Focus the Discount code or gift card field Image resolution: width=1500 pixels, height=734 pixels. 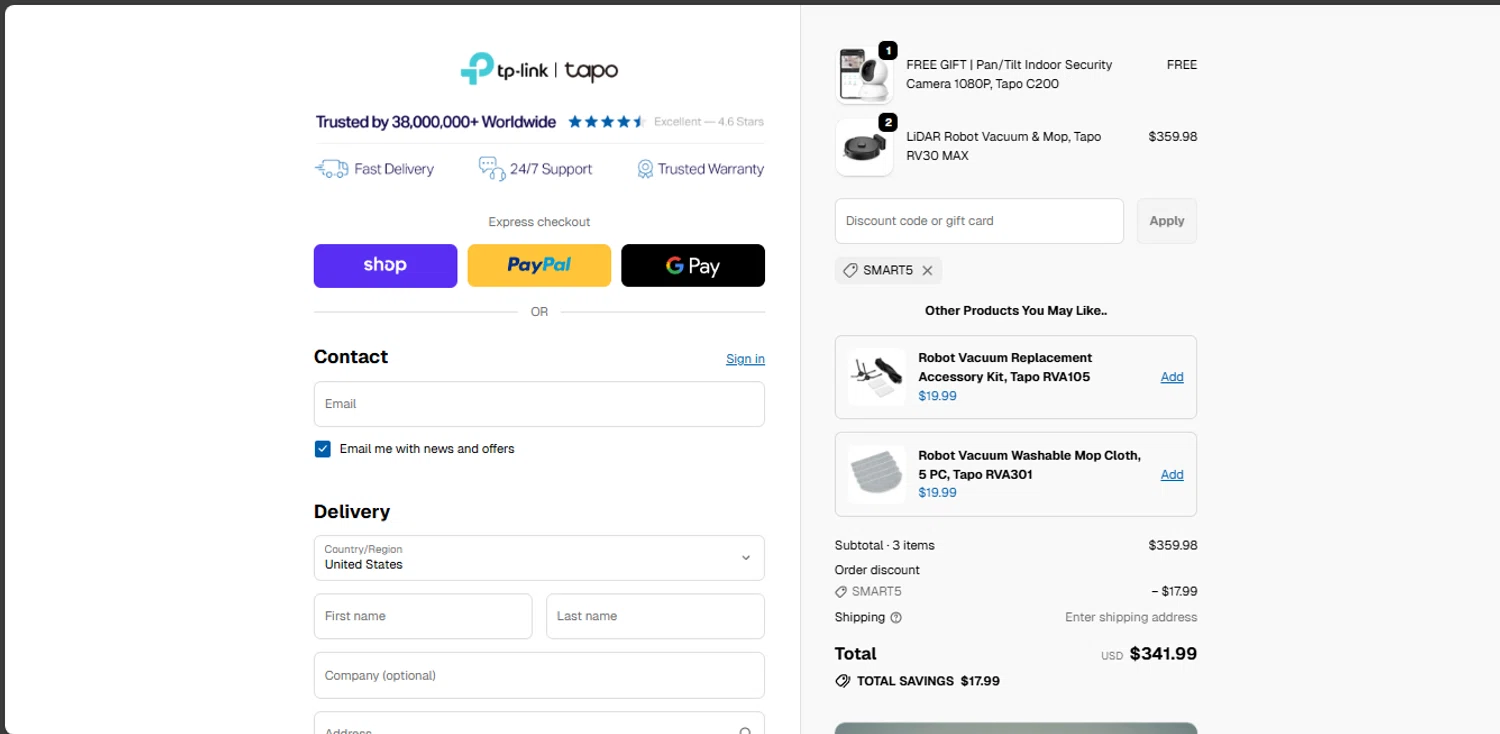click(979, 221)
